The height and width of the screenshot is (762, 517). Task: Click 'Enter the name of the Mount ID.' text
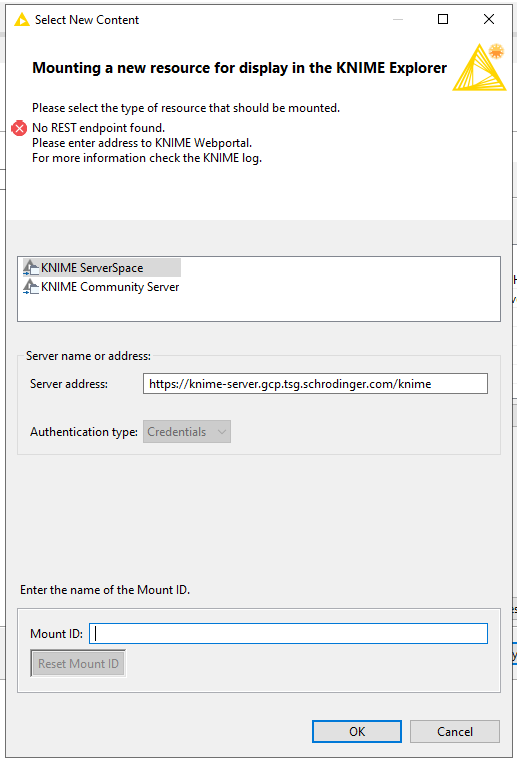pos(105,590)
